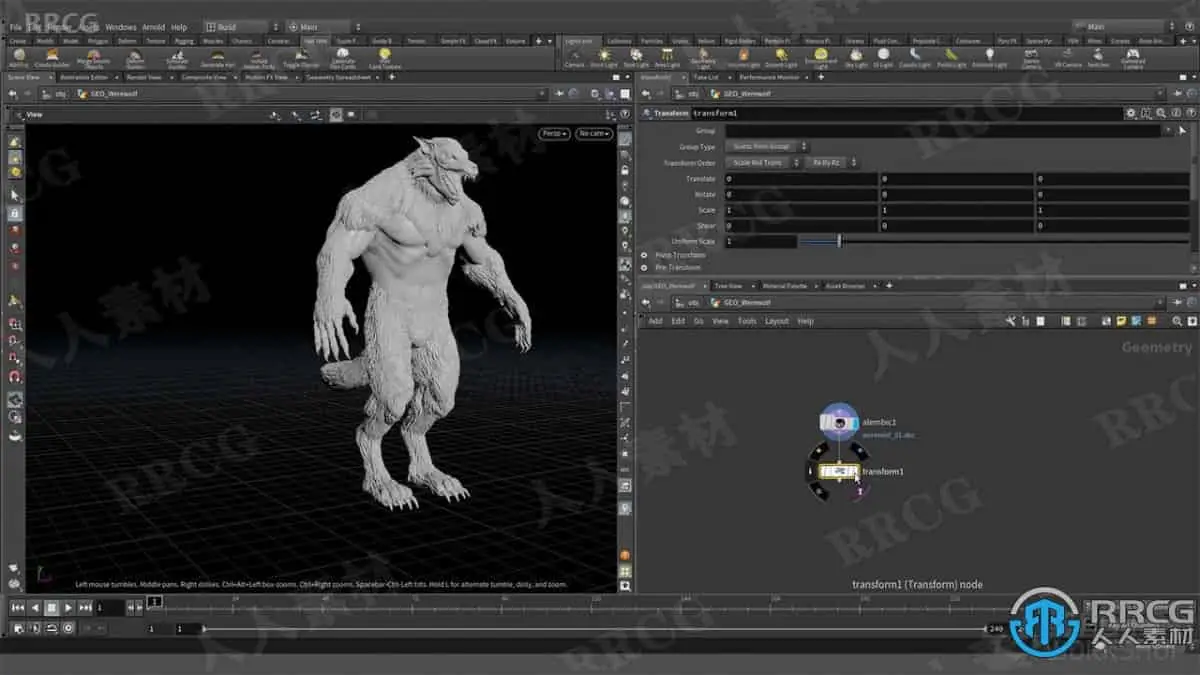Open the Persp viewport dropdown
Viewport: 1200px width, 675px height.
coord(555,133)
